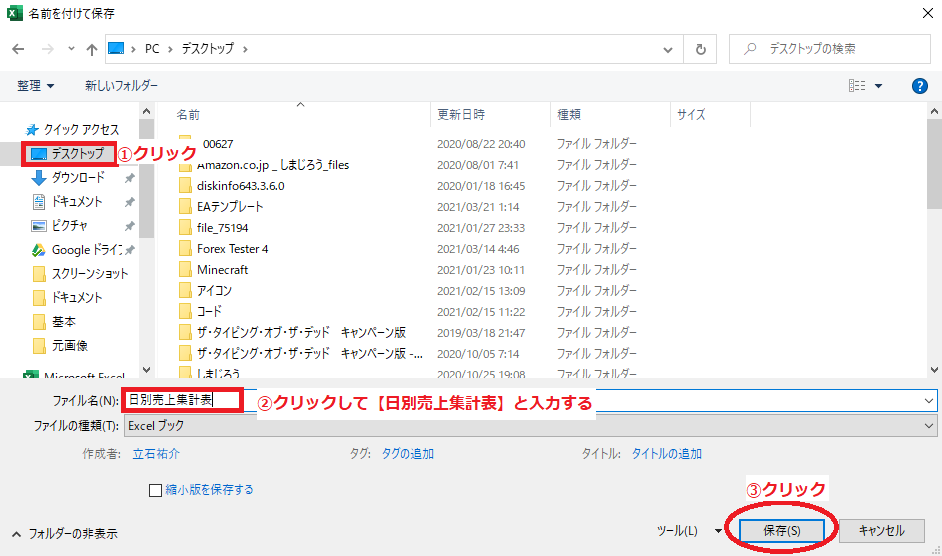The width and height of the screenshot is (942, 556).
Task: Open the Organize (整理) menu
Action: [x=36, y=86]
